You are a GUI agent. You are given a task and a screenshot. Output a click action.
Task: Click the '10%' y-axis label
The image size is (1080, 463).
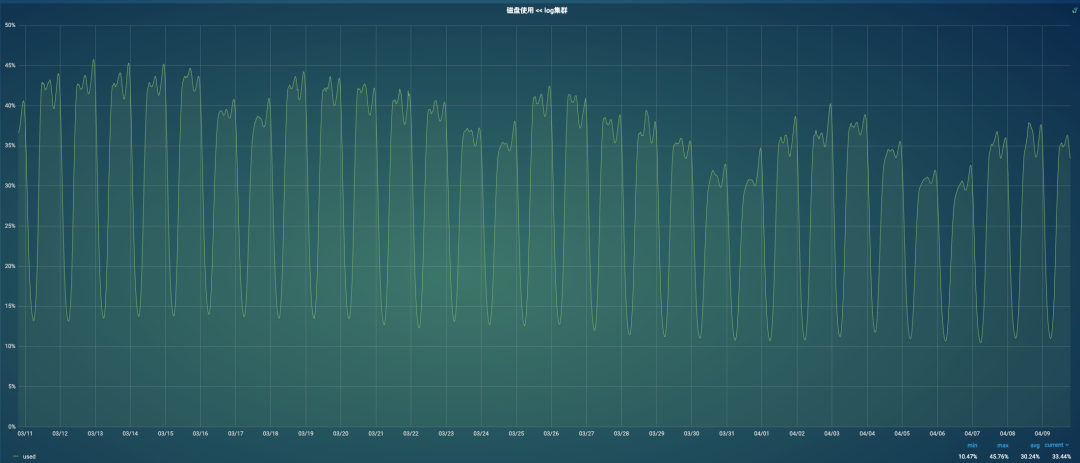point(10,347)
